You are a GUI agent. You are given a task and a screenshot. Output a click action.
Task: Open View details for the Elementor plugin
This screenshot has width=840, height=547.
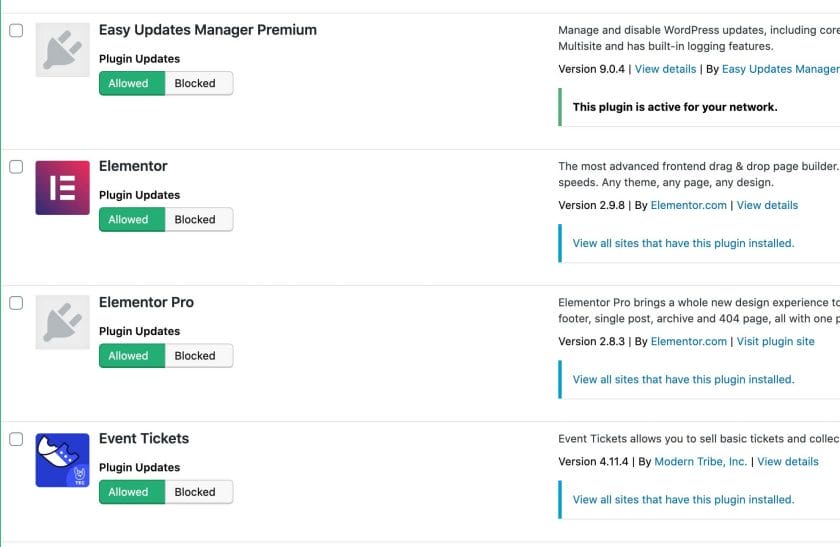tap(767, 205)
